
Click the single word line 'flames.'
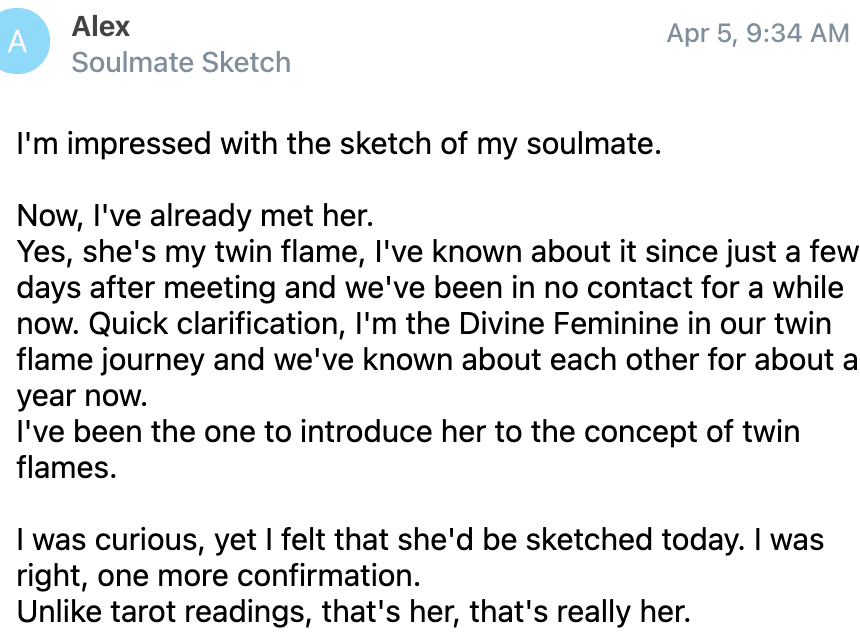pos(66,468)
